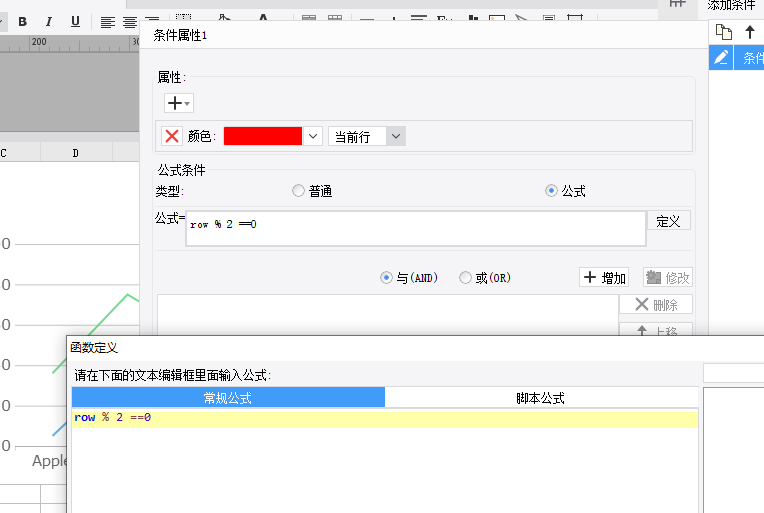Select the 普通 type radio button

click(x=298, y=190)
